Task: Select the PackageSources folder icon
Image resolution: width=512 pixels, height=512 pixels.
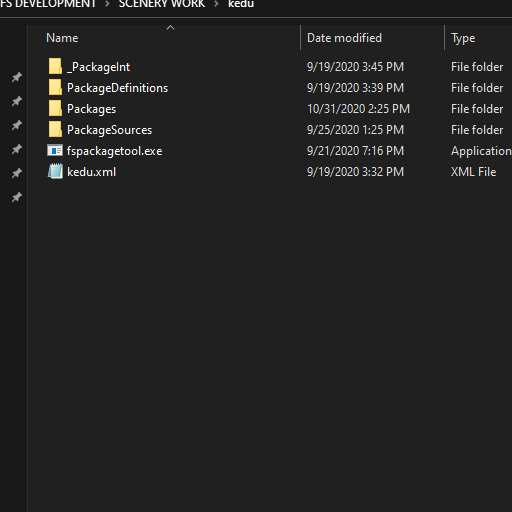Action: tap(55, 130)
